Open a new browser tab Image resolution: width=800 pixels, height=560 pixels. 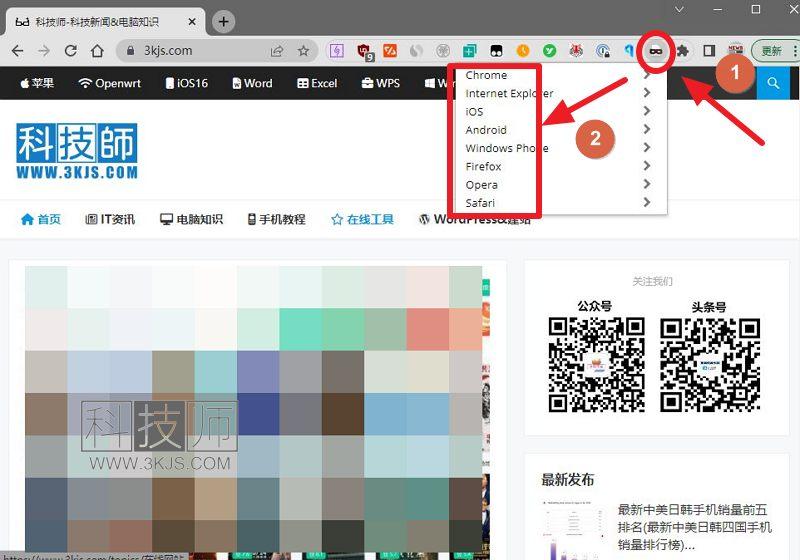(x=223, y=21)
